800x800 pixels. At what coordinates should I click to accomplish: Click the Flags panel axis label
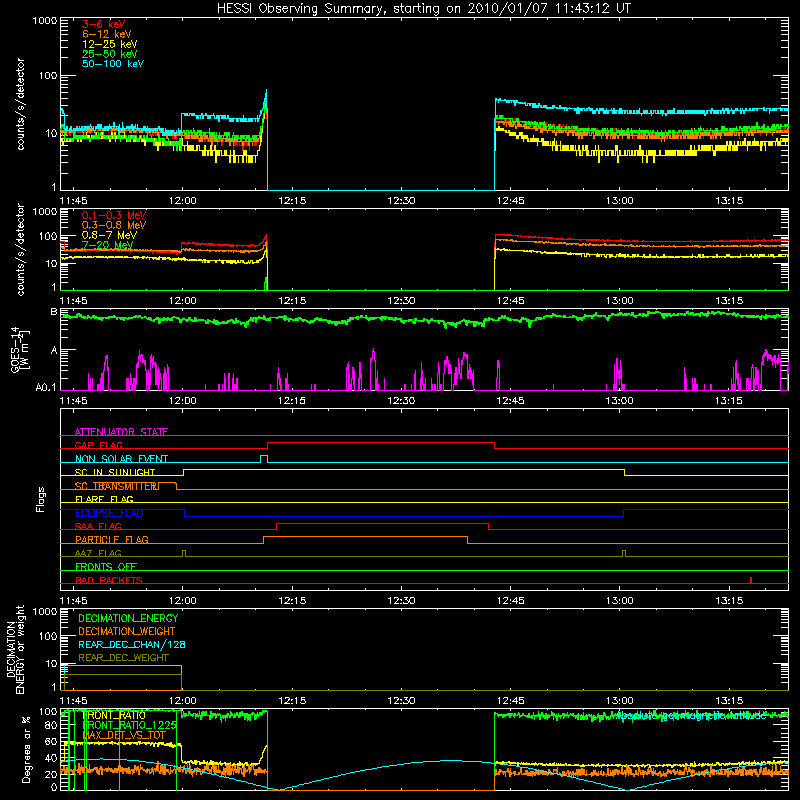41,499
